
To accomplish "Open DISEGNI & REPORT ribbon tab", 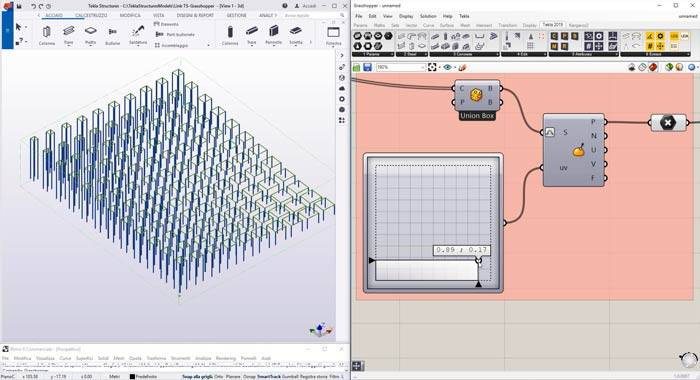I will [x=195, y=15].
